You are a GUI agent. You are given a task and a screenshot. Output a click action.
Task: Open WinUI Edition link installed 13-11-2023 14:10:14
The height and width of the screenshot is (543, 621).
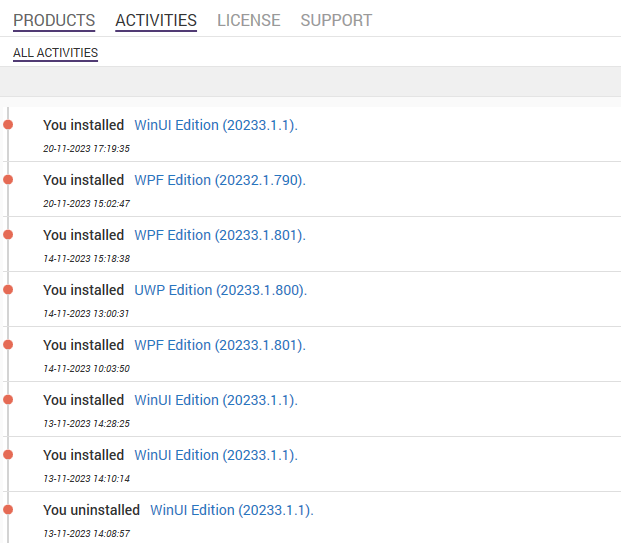pos(216,455)
